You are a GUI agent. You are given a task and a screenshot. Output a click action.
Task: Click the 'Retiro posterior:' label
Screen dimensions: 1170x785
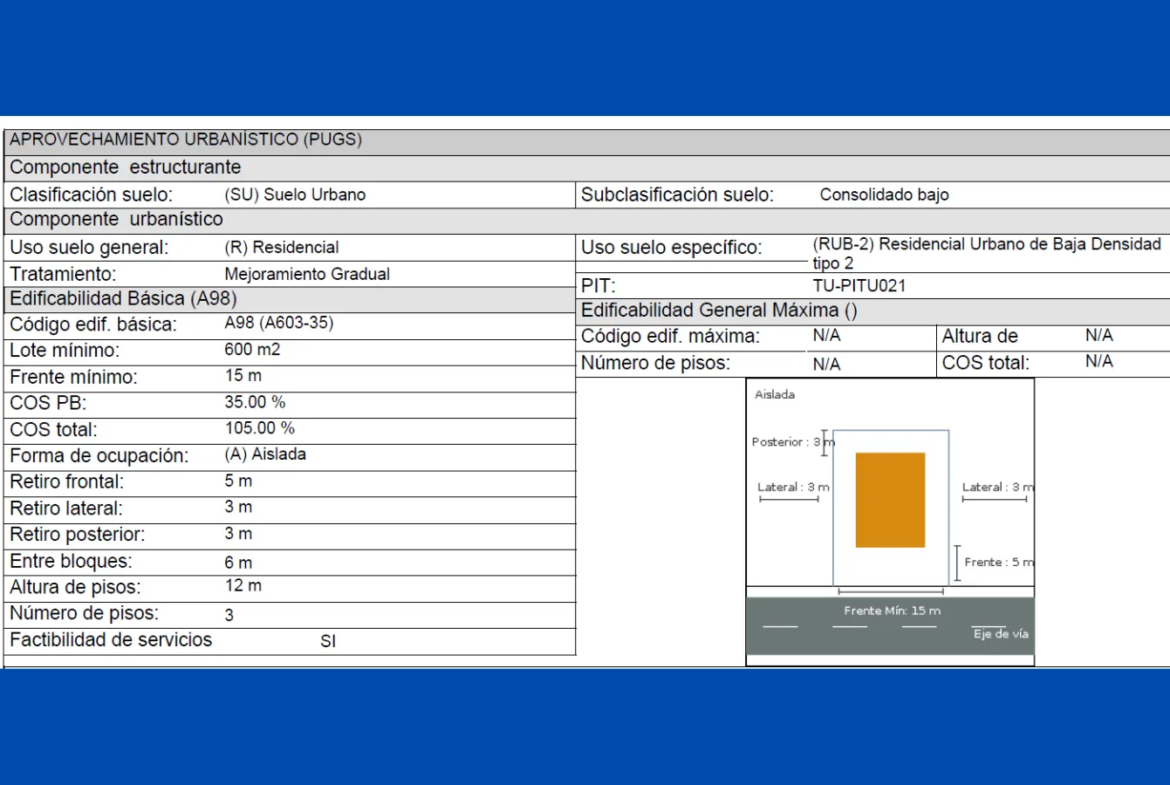pyautogui.click(x=77, y=535)
